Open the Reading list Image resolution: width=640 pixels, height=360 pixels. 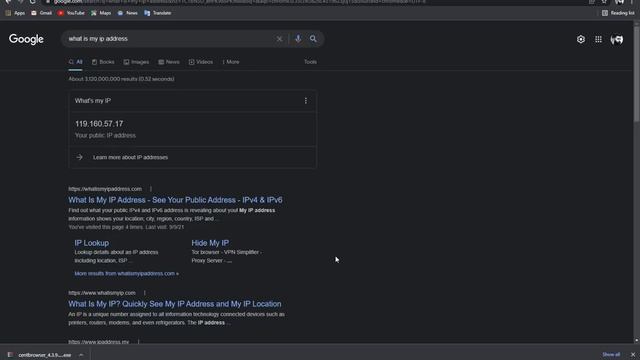click(x=618, y=13)
